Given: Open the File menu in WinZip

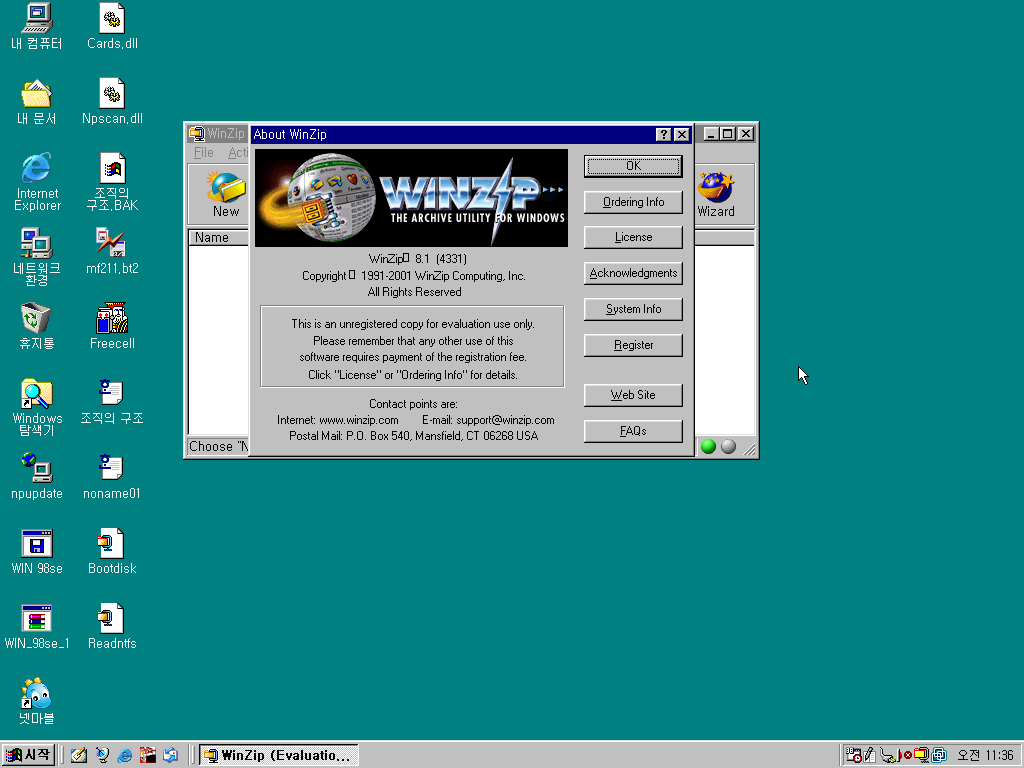Looking at the screenshot, I should [204, 152].
